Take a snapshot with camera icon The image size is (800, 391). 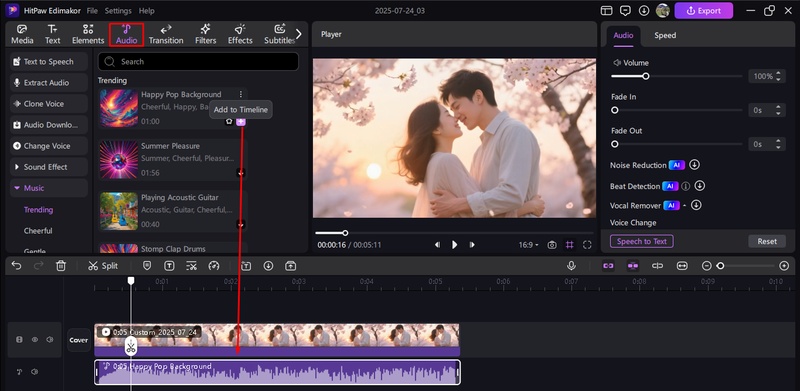point(552,245)
